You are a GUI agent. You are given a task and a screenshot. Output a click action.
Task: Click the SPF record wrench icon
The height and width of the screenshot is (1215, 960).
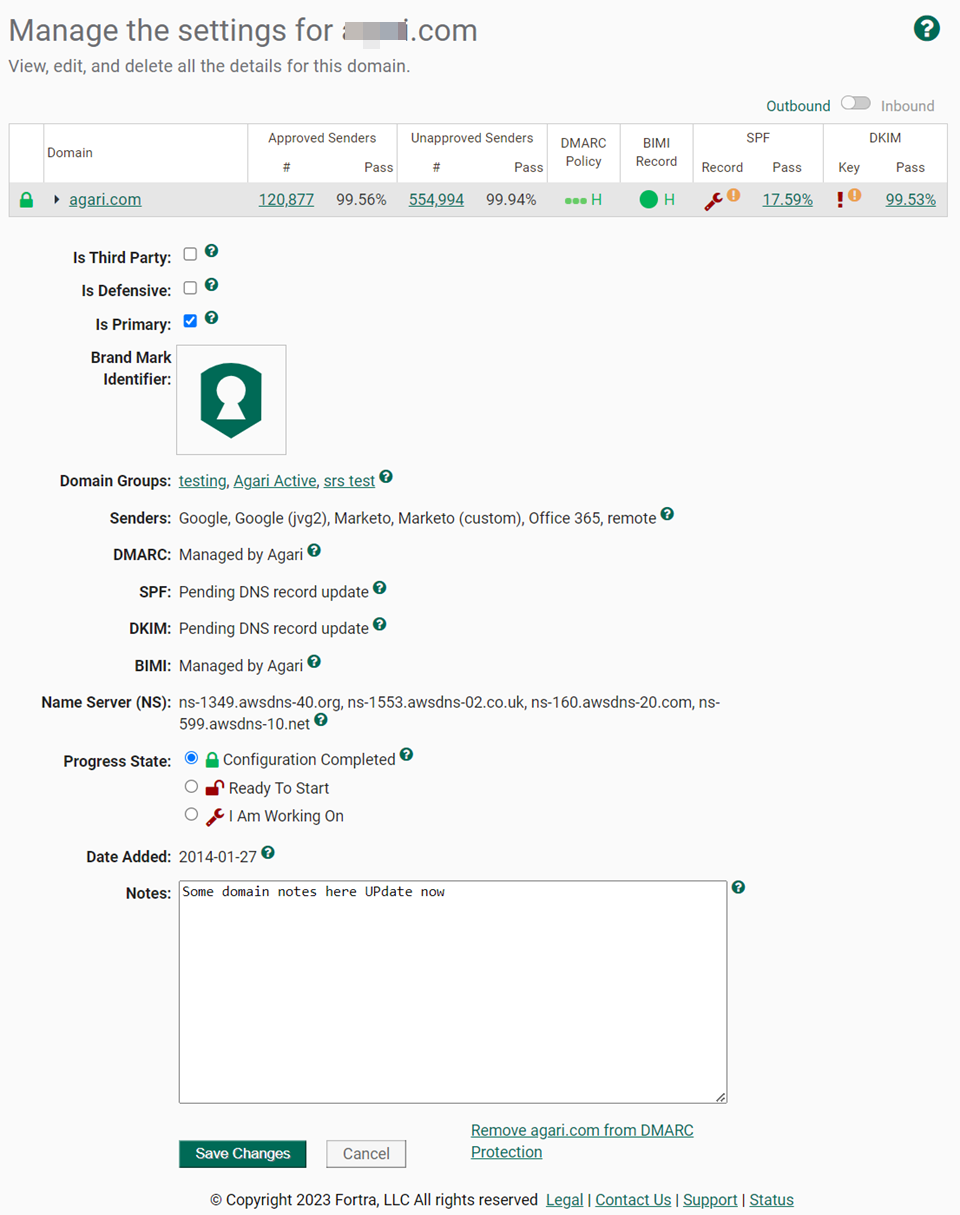pyautogui.click(x=713, y=200)
